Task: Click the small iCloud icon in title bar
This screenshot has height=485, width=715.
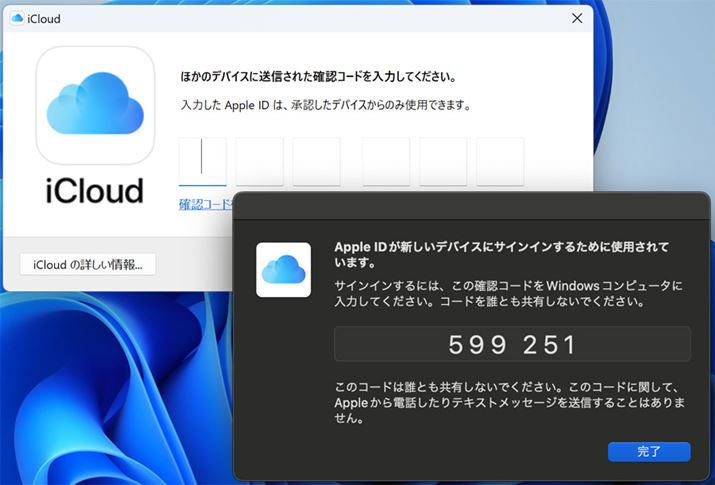Action: (x=17, y=18)
